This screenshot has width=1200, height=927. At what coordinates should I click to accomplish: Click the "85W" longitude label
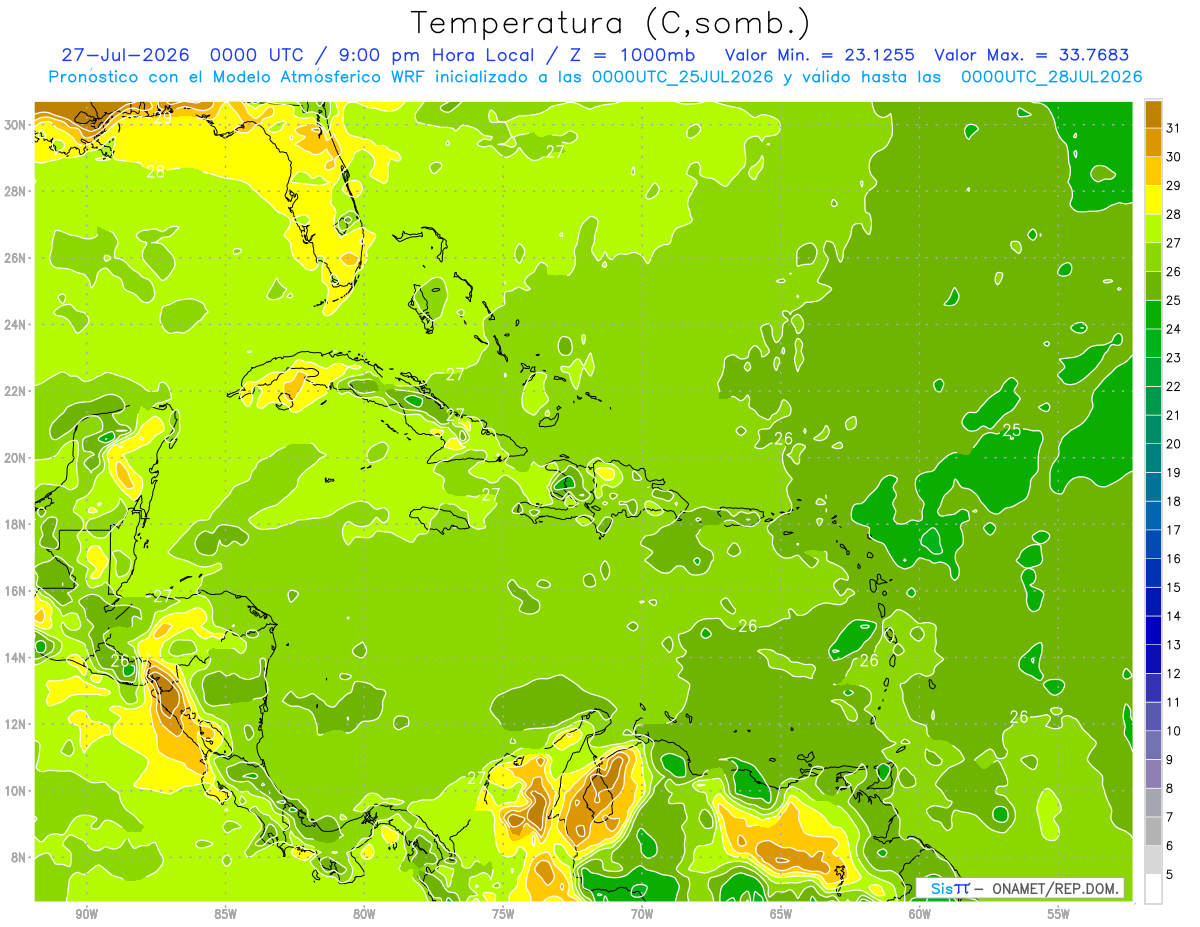(x=225, y=914)
